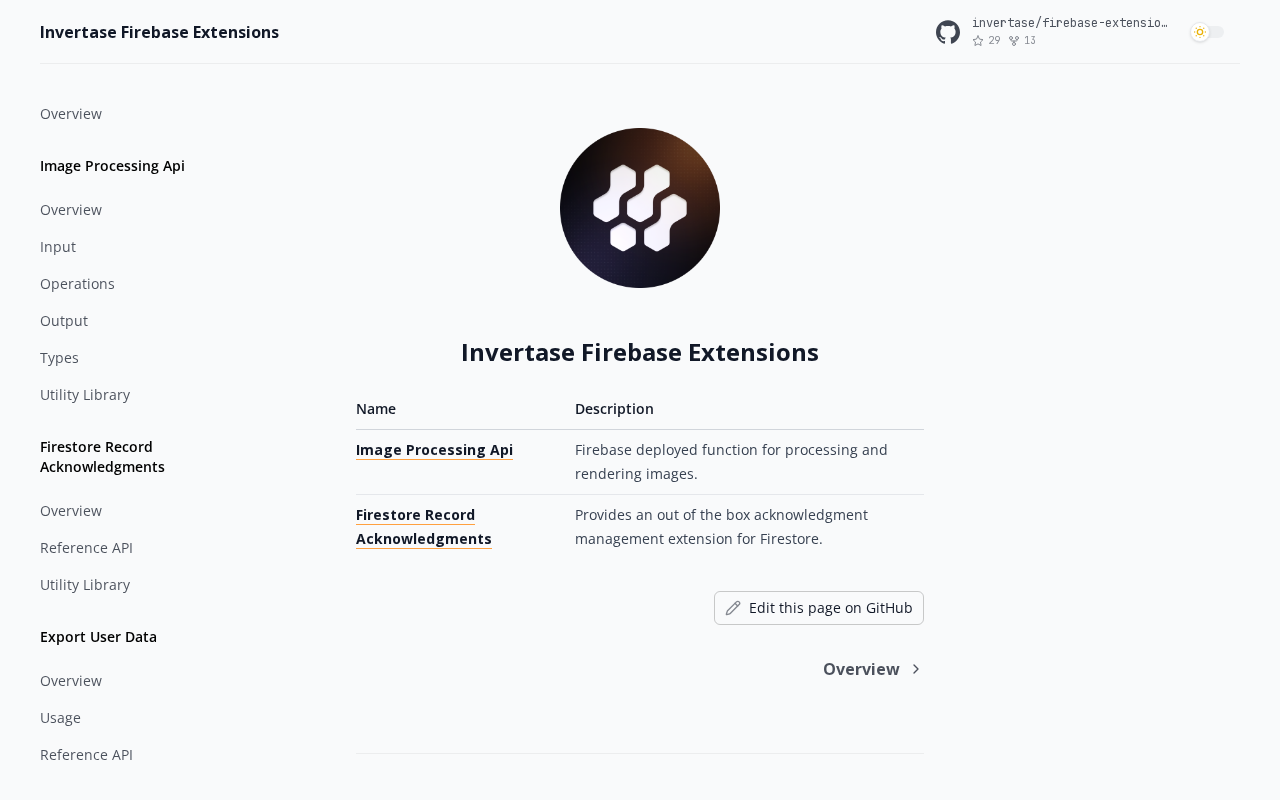Click the fork count icon
Screen dimensions: 1280x800
click(x=1014, y=41)
